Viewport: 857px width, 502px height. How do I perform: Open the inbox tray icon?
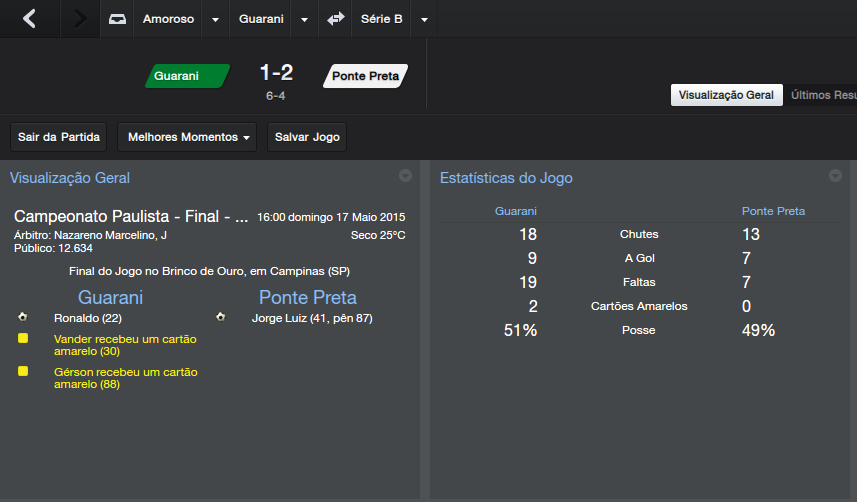(x=117, y=19)
